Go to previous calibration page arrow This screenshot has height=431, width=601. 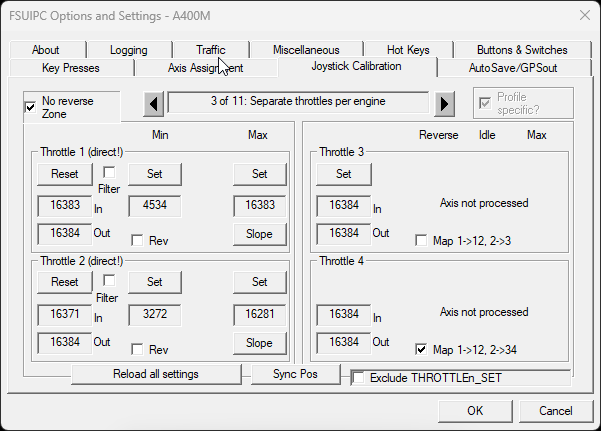point(154,104)
